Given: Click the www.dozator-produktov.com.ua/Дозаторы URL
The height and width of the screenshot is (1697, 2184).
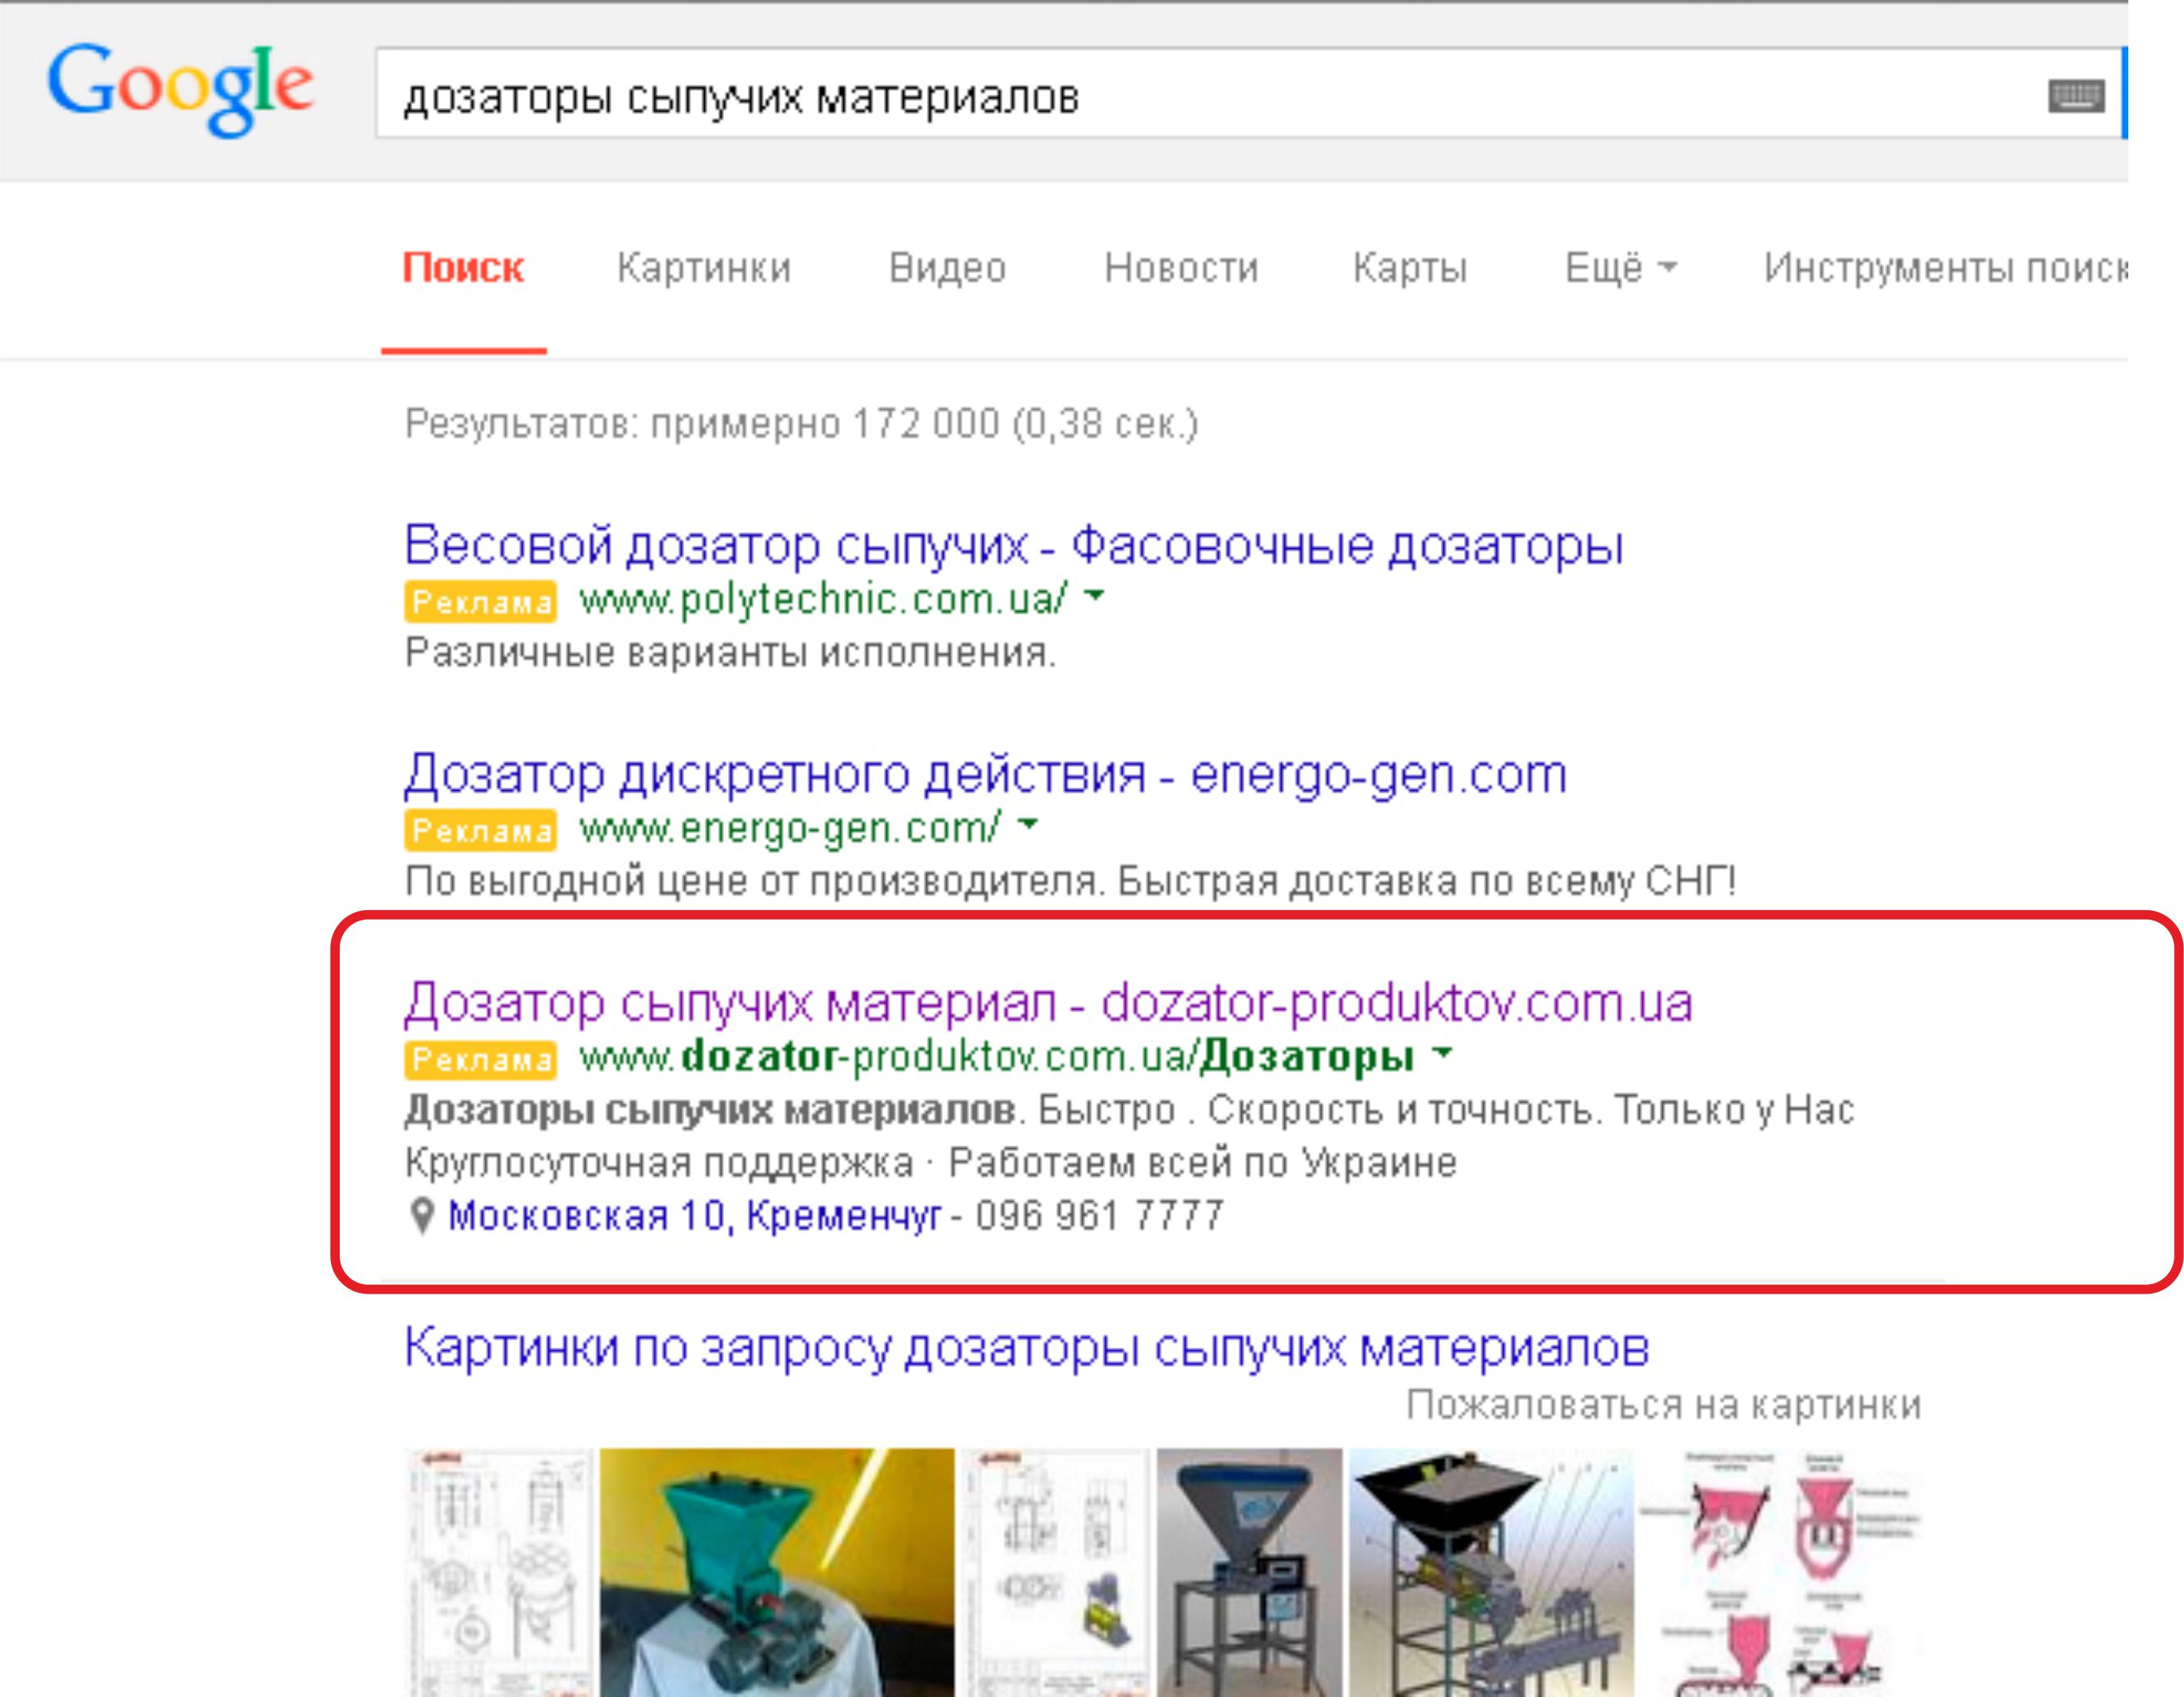Looking at the screenshot, I should point(997,1057).
